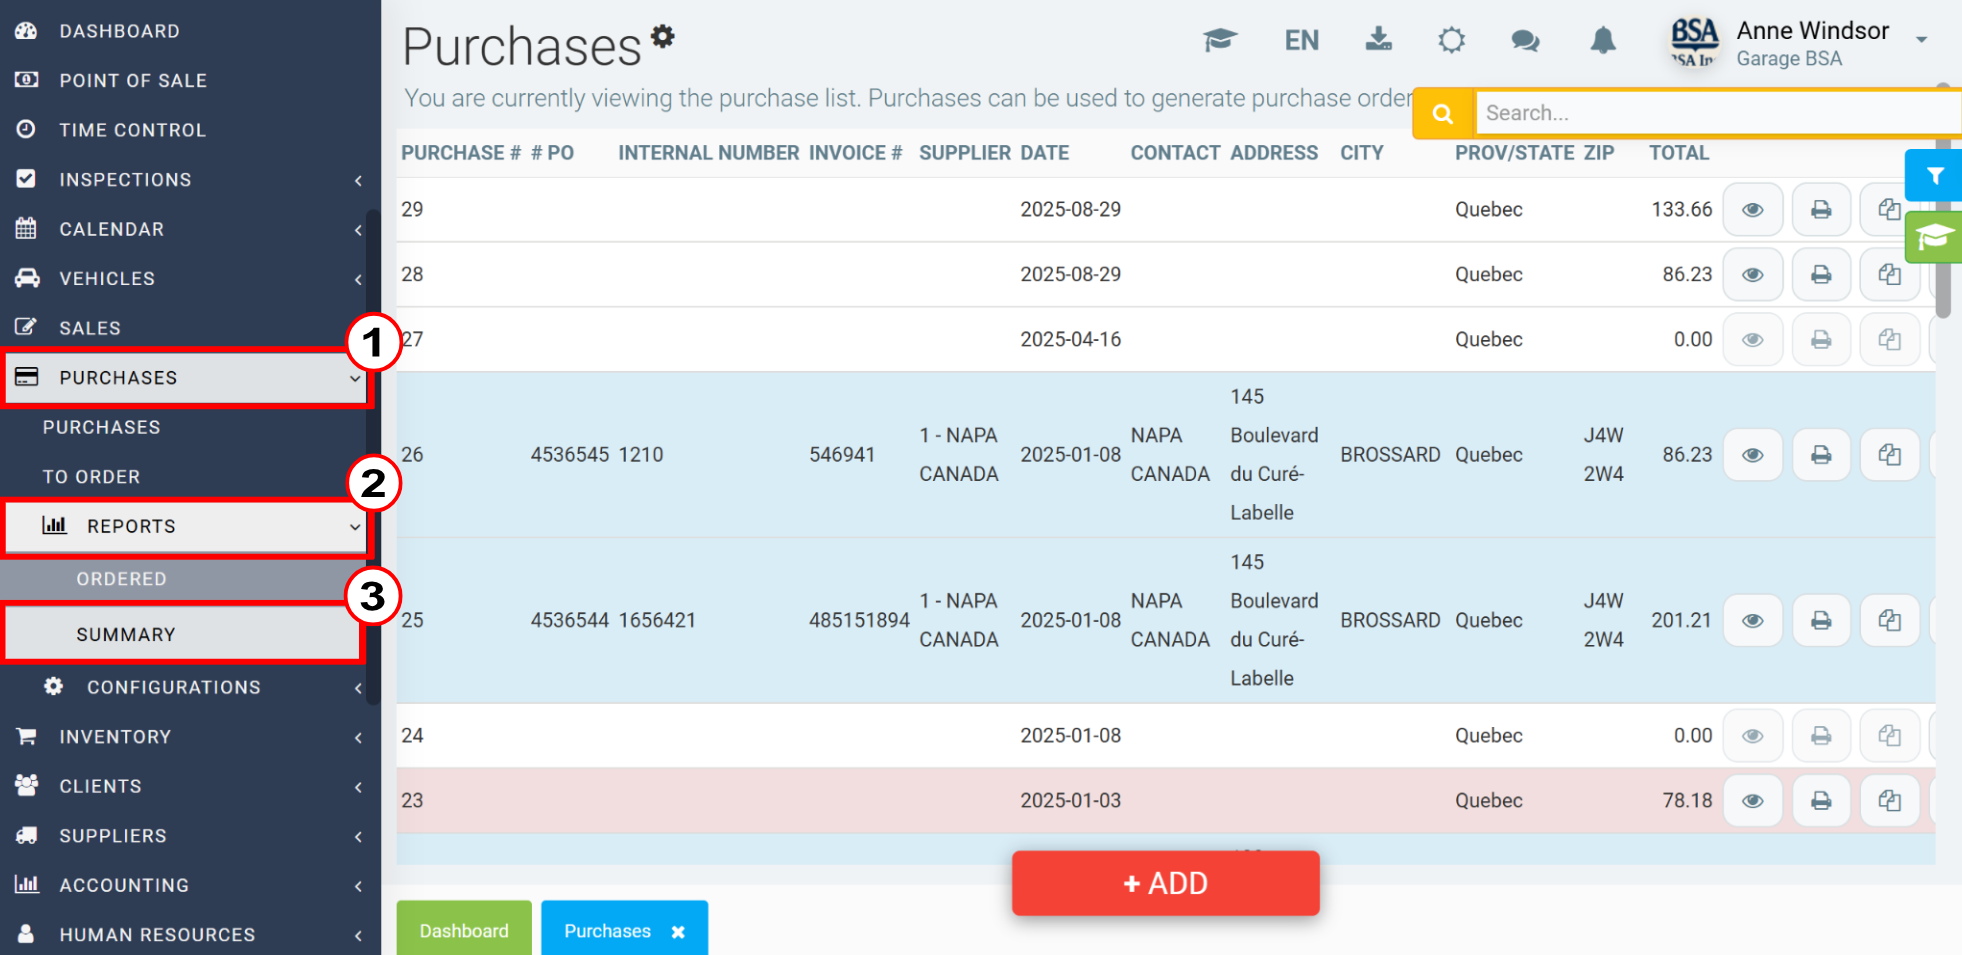The image size is (1962, 955).
Task: Switch to the Dashboard tab
Action: click(464, 931)
